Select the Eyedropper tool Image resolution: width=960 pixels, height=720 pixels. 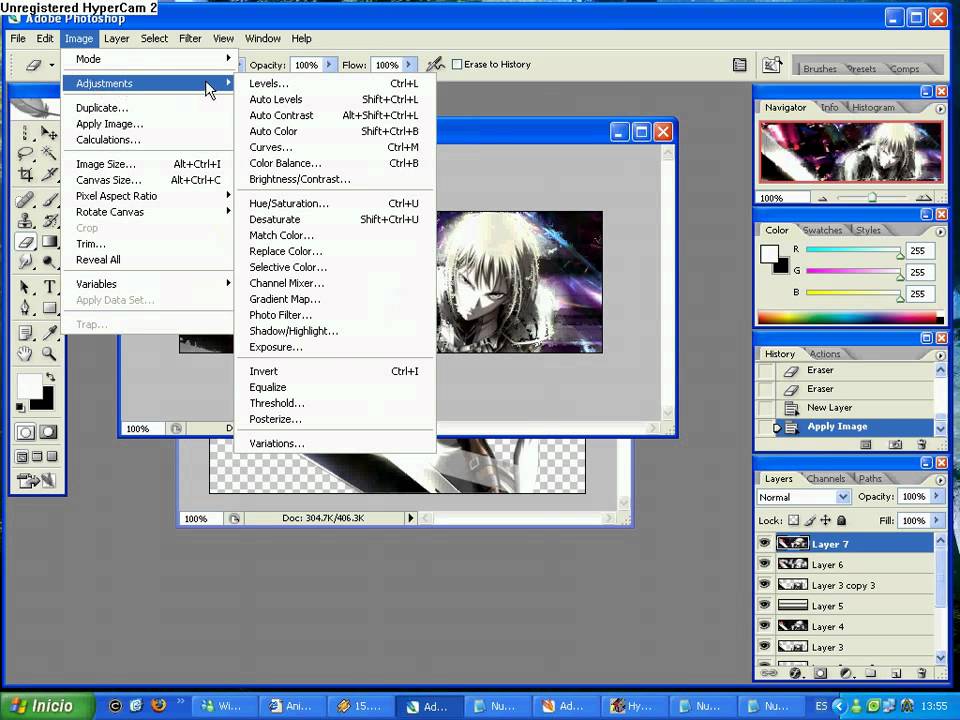[x=49, y=332]
